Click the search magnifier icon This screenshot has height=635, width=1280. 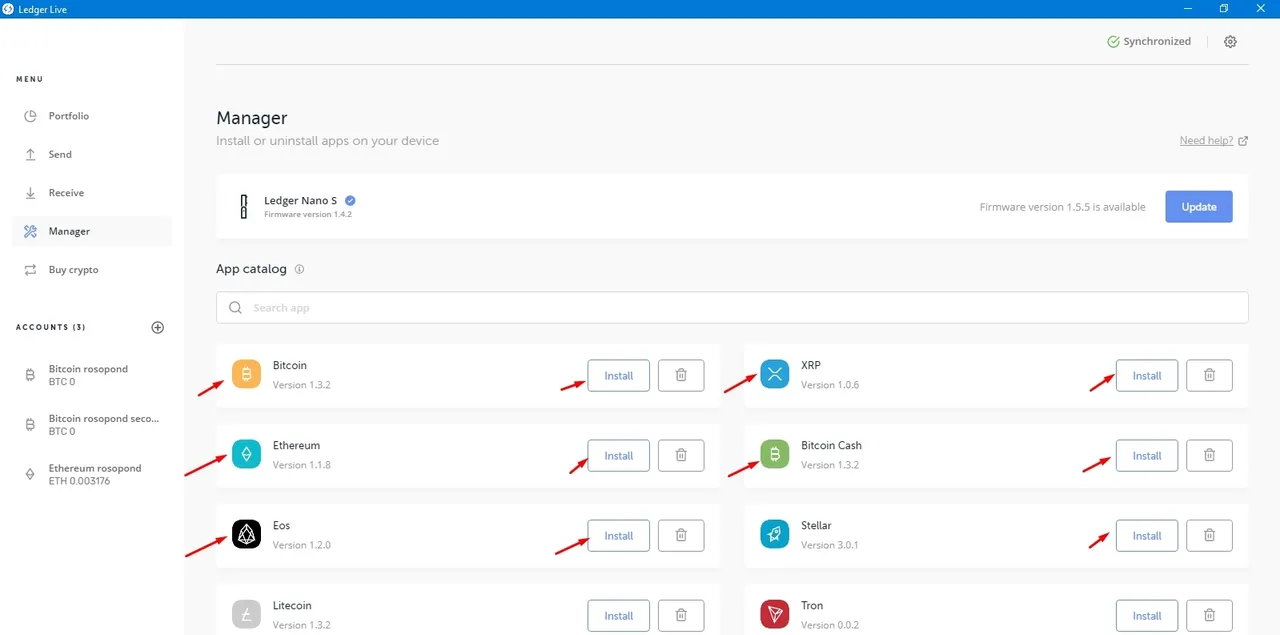(236, 308)
